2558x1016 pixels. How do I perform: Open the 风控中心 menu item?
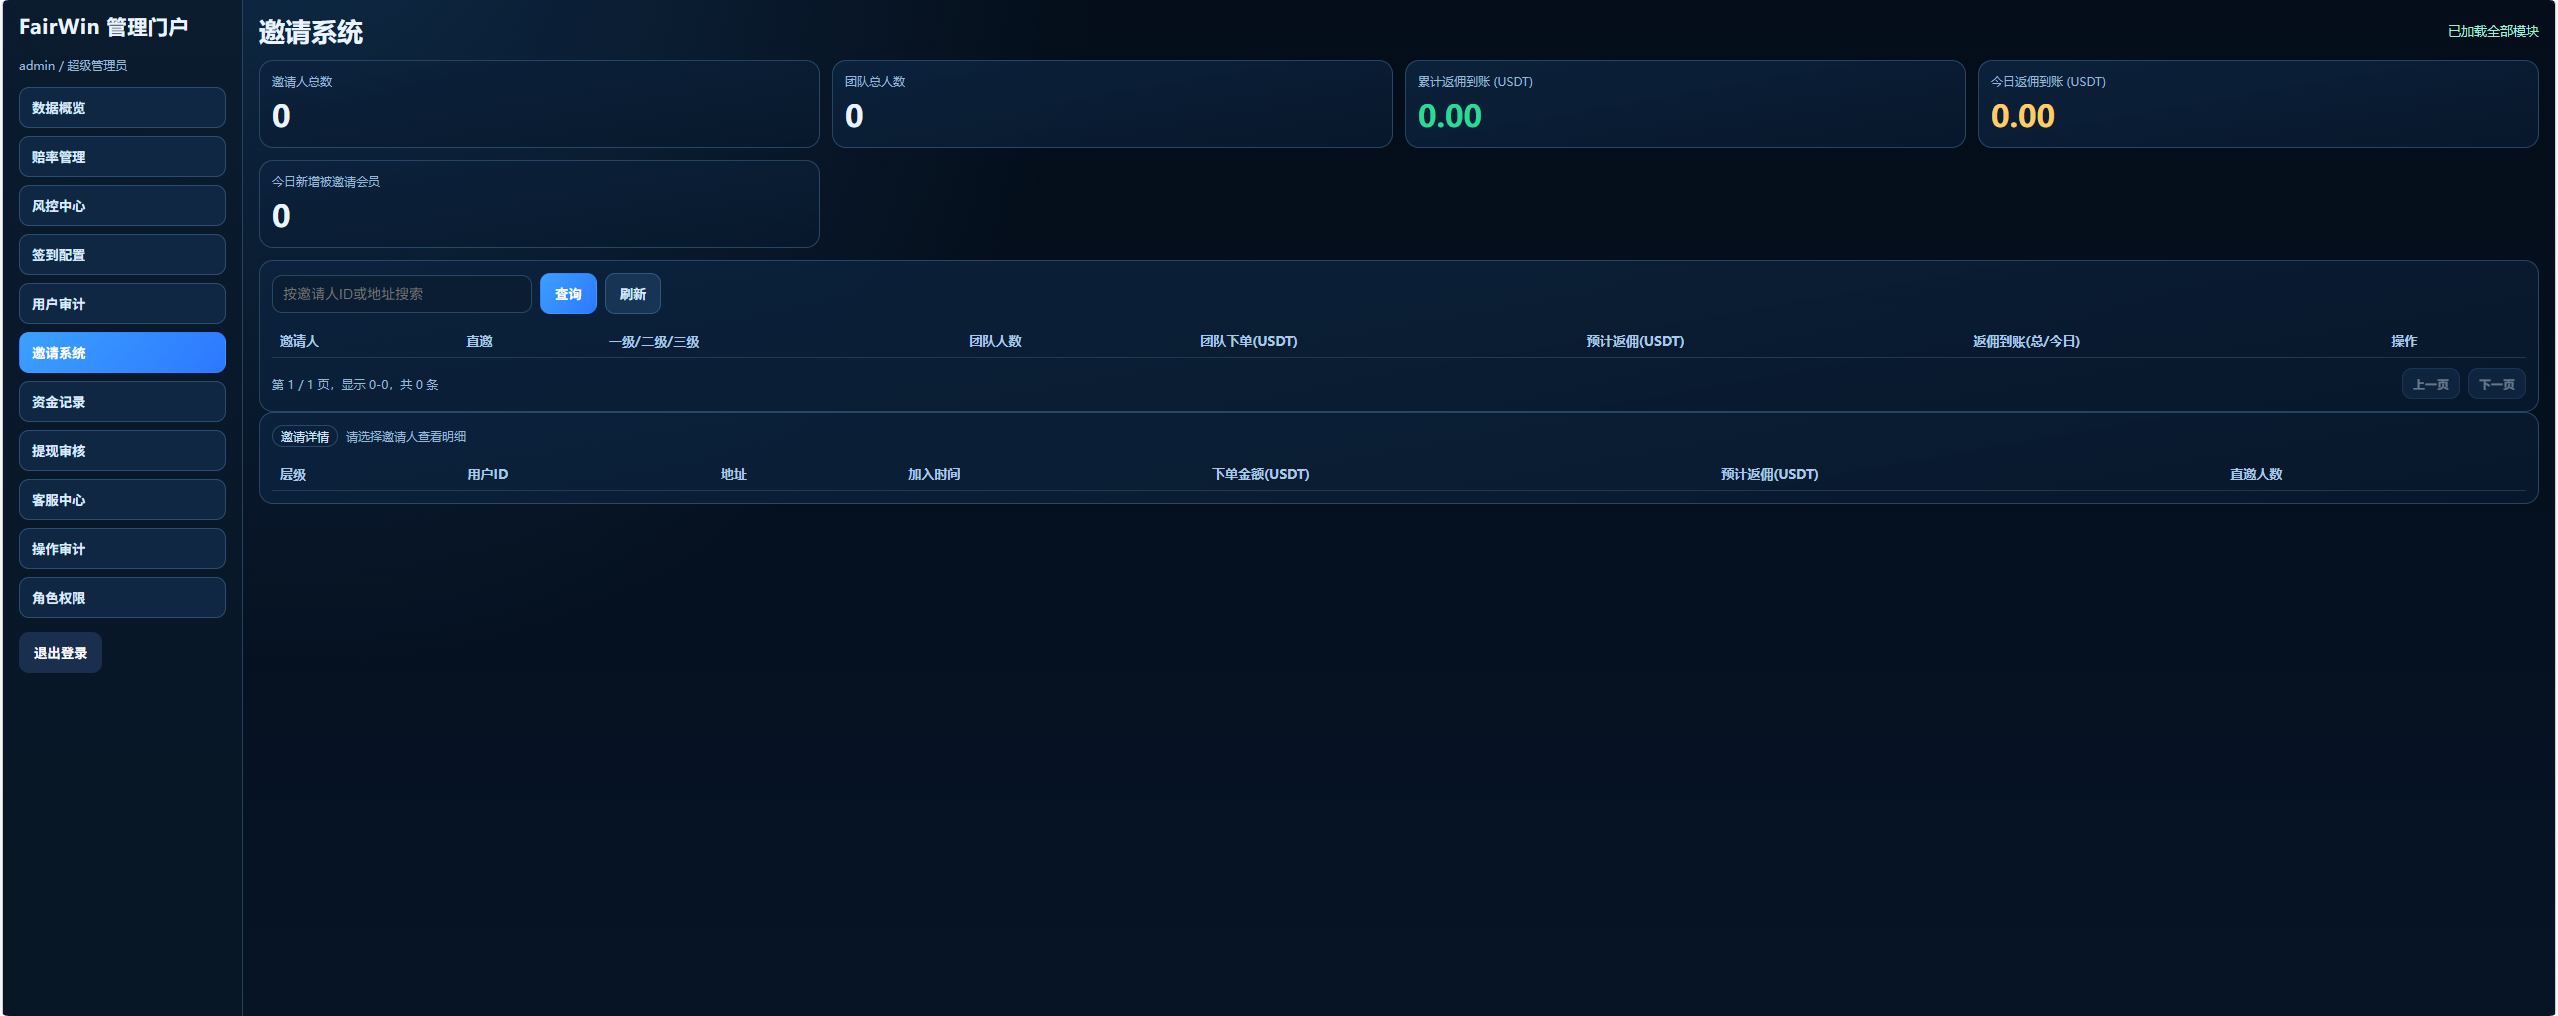point(122,206)
